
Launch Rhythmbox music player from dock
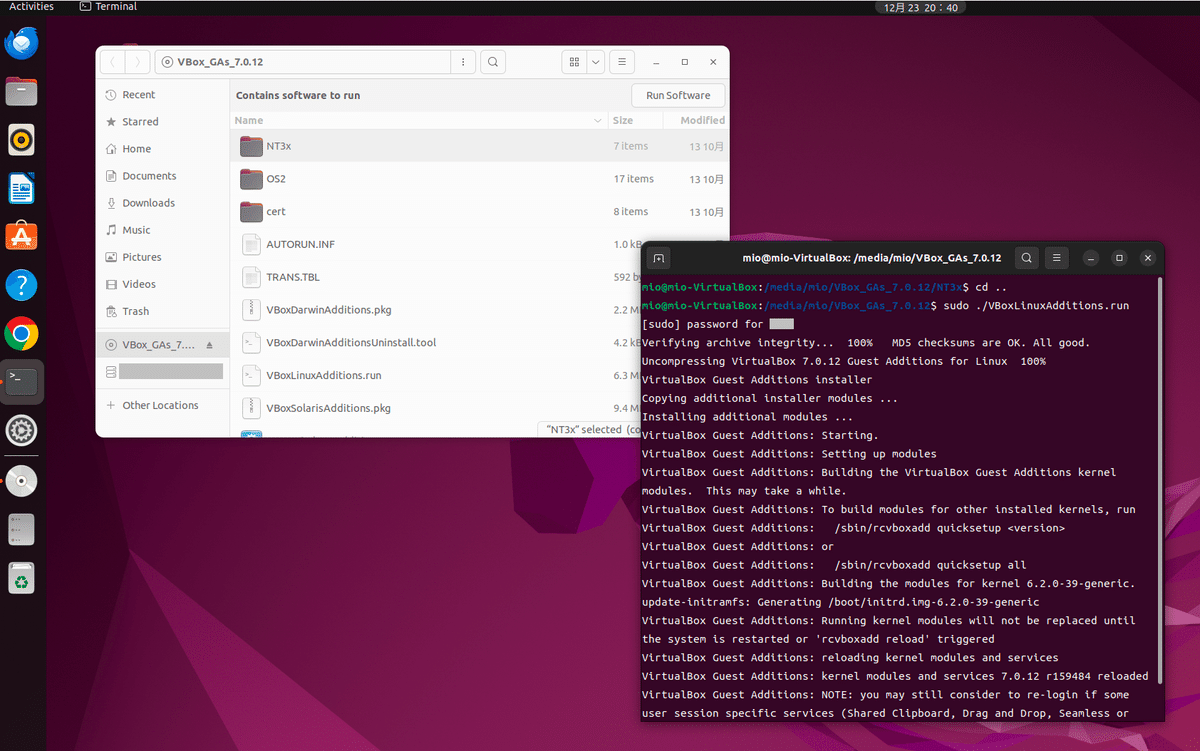point(21,140)
